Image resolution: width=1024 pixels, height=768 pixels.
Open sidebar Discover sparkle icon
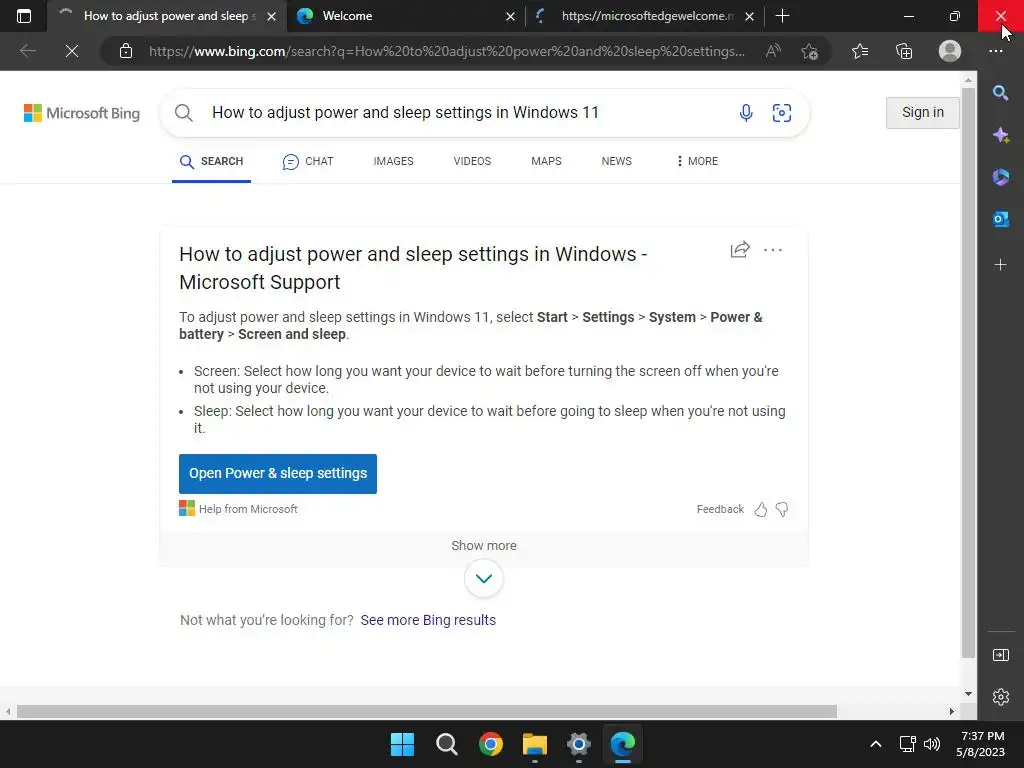click(x=1000, y=135)
